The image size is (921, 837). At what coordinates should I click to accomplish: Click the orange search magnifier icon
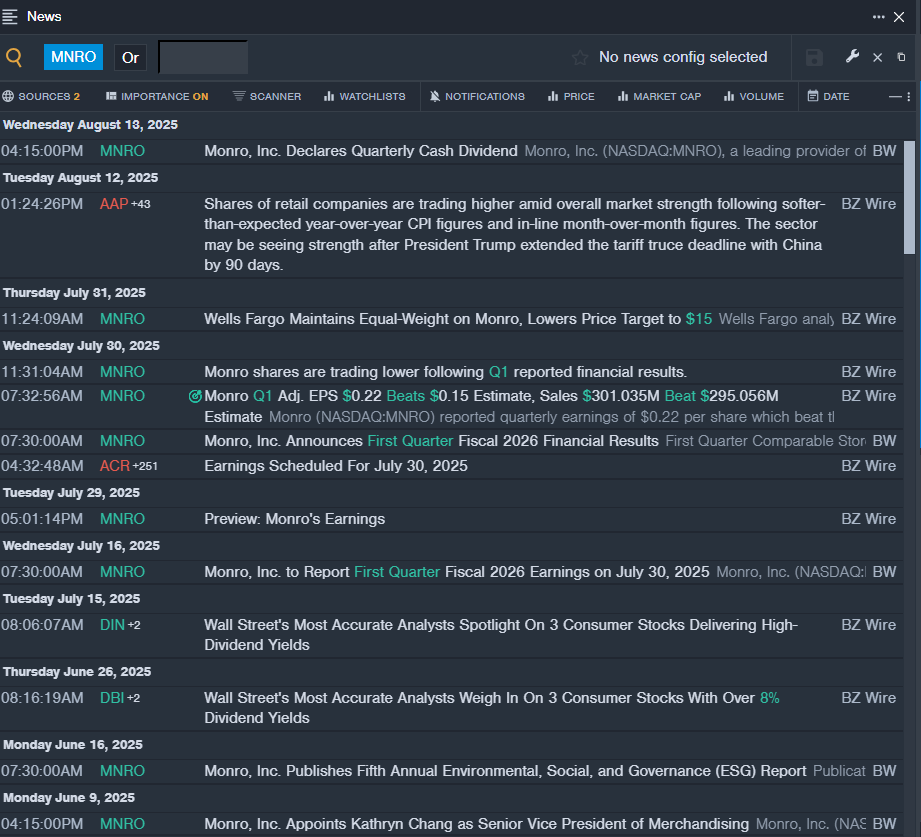(14, 57)
